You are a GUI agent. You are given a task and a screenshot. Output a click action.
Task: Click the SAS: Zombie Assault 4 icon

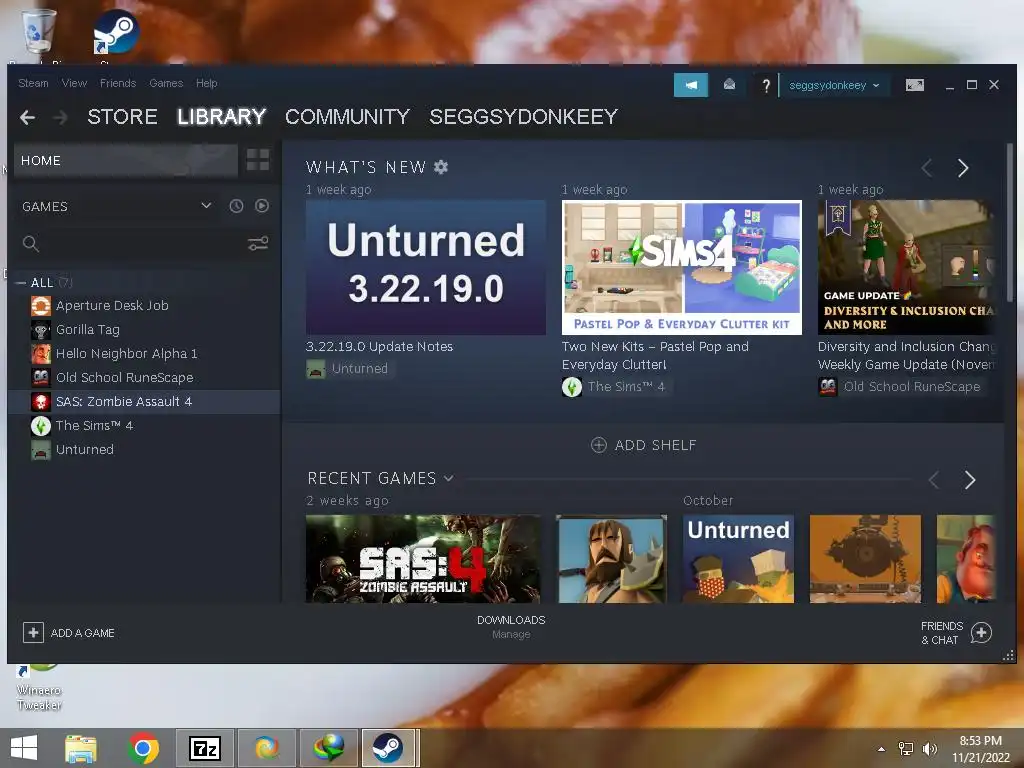(40, 402)
